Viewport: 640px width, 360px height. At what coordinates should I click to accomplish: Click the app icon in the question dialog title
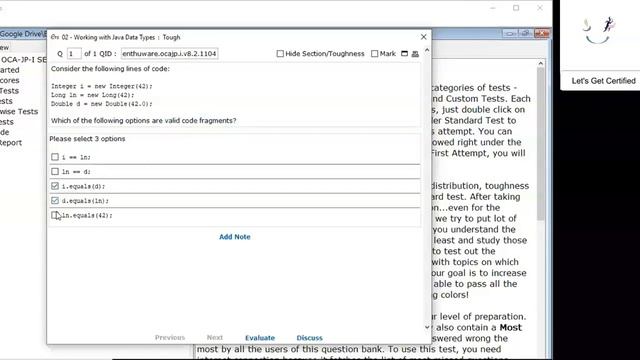tap(55, 37)
